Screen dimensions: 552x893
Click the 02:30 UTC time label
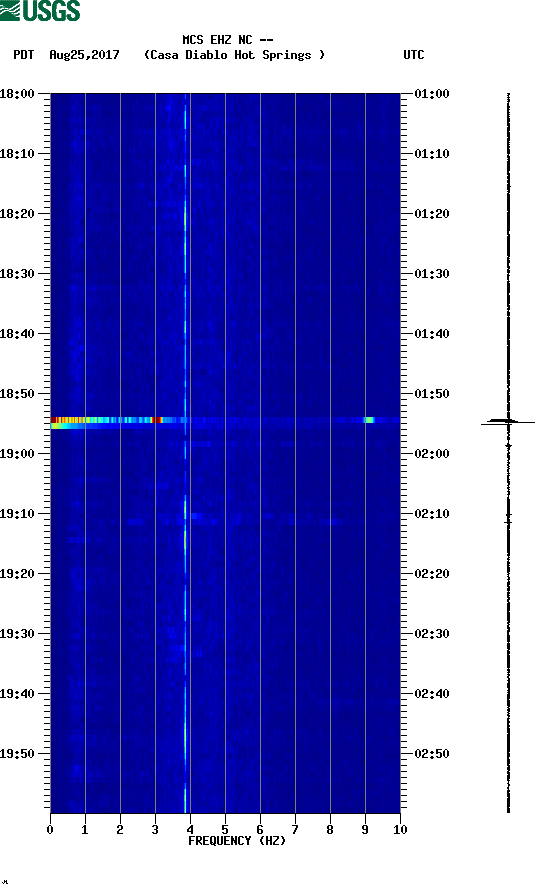click(432, 634)
